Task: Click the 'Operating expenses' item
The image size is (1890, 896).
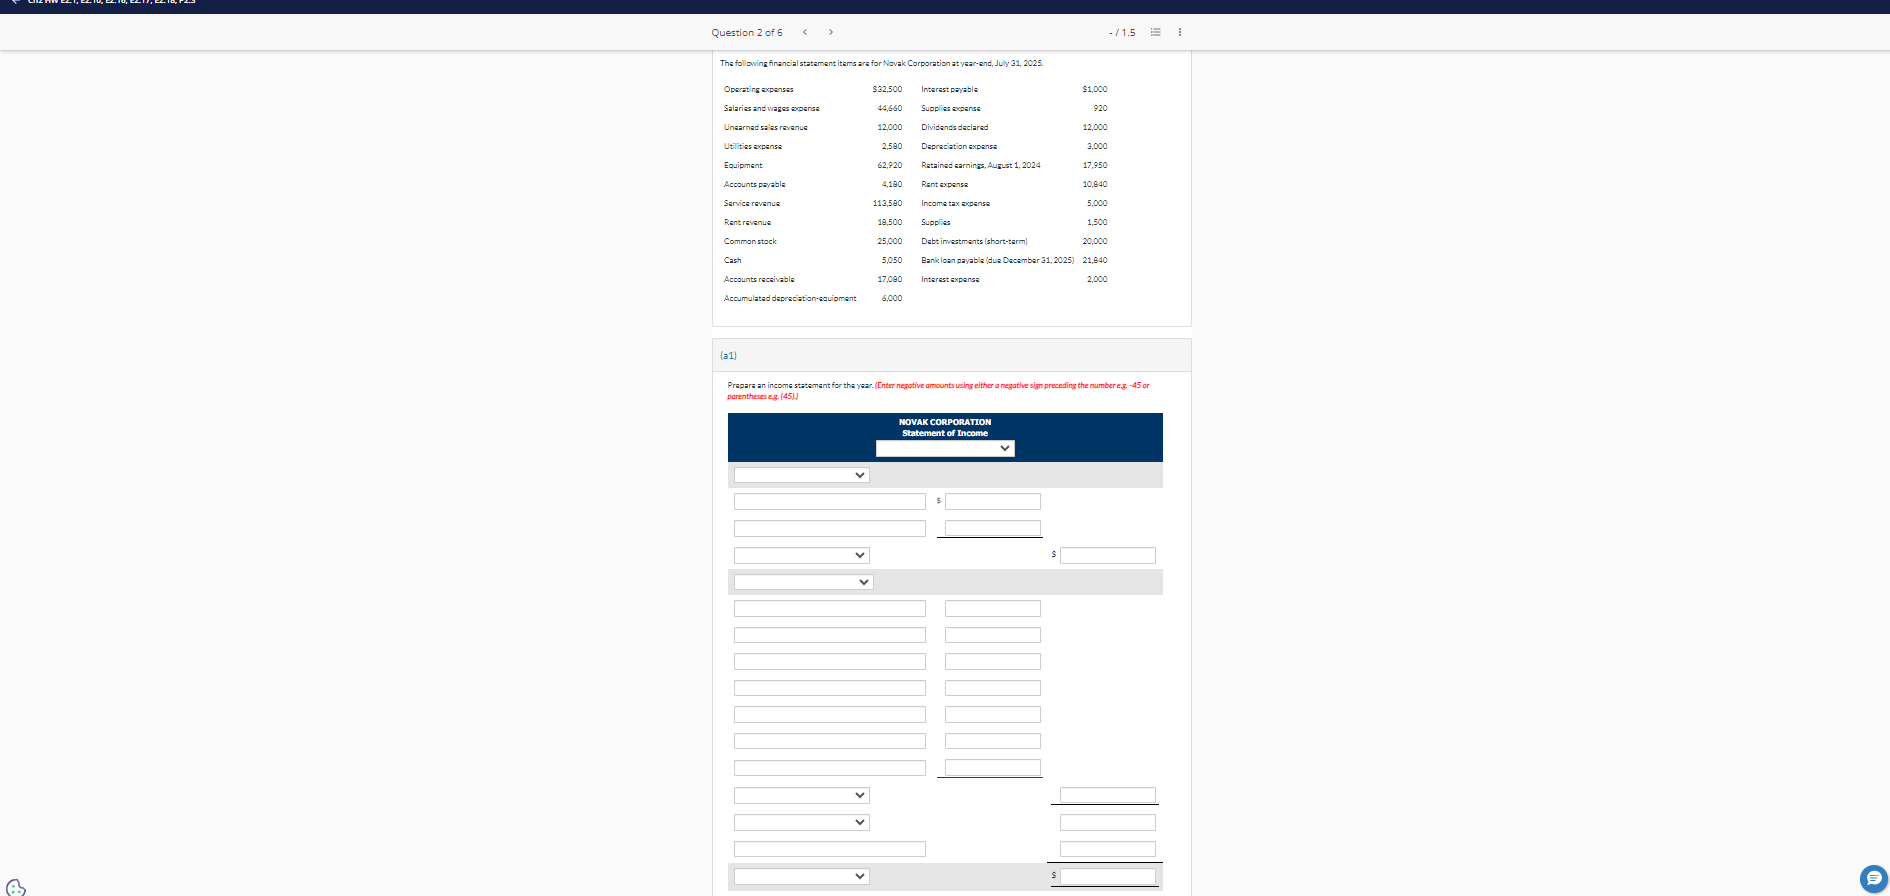Action: click(759, 90)
